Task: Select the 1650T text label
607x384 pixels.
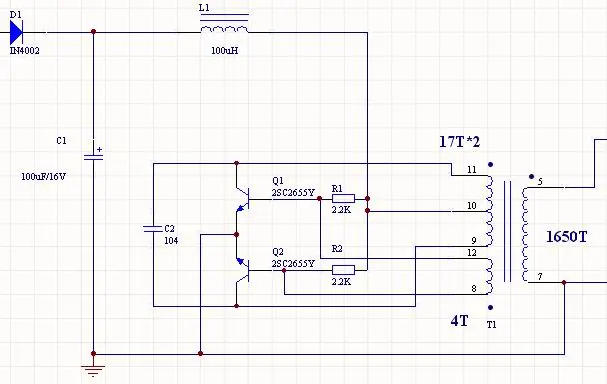Action: 566,237
